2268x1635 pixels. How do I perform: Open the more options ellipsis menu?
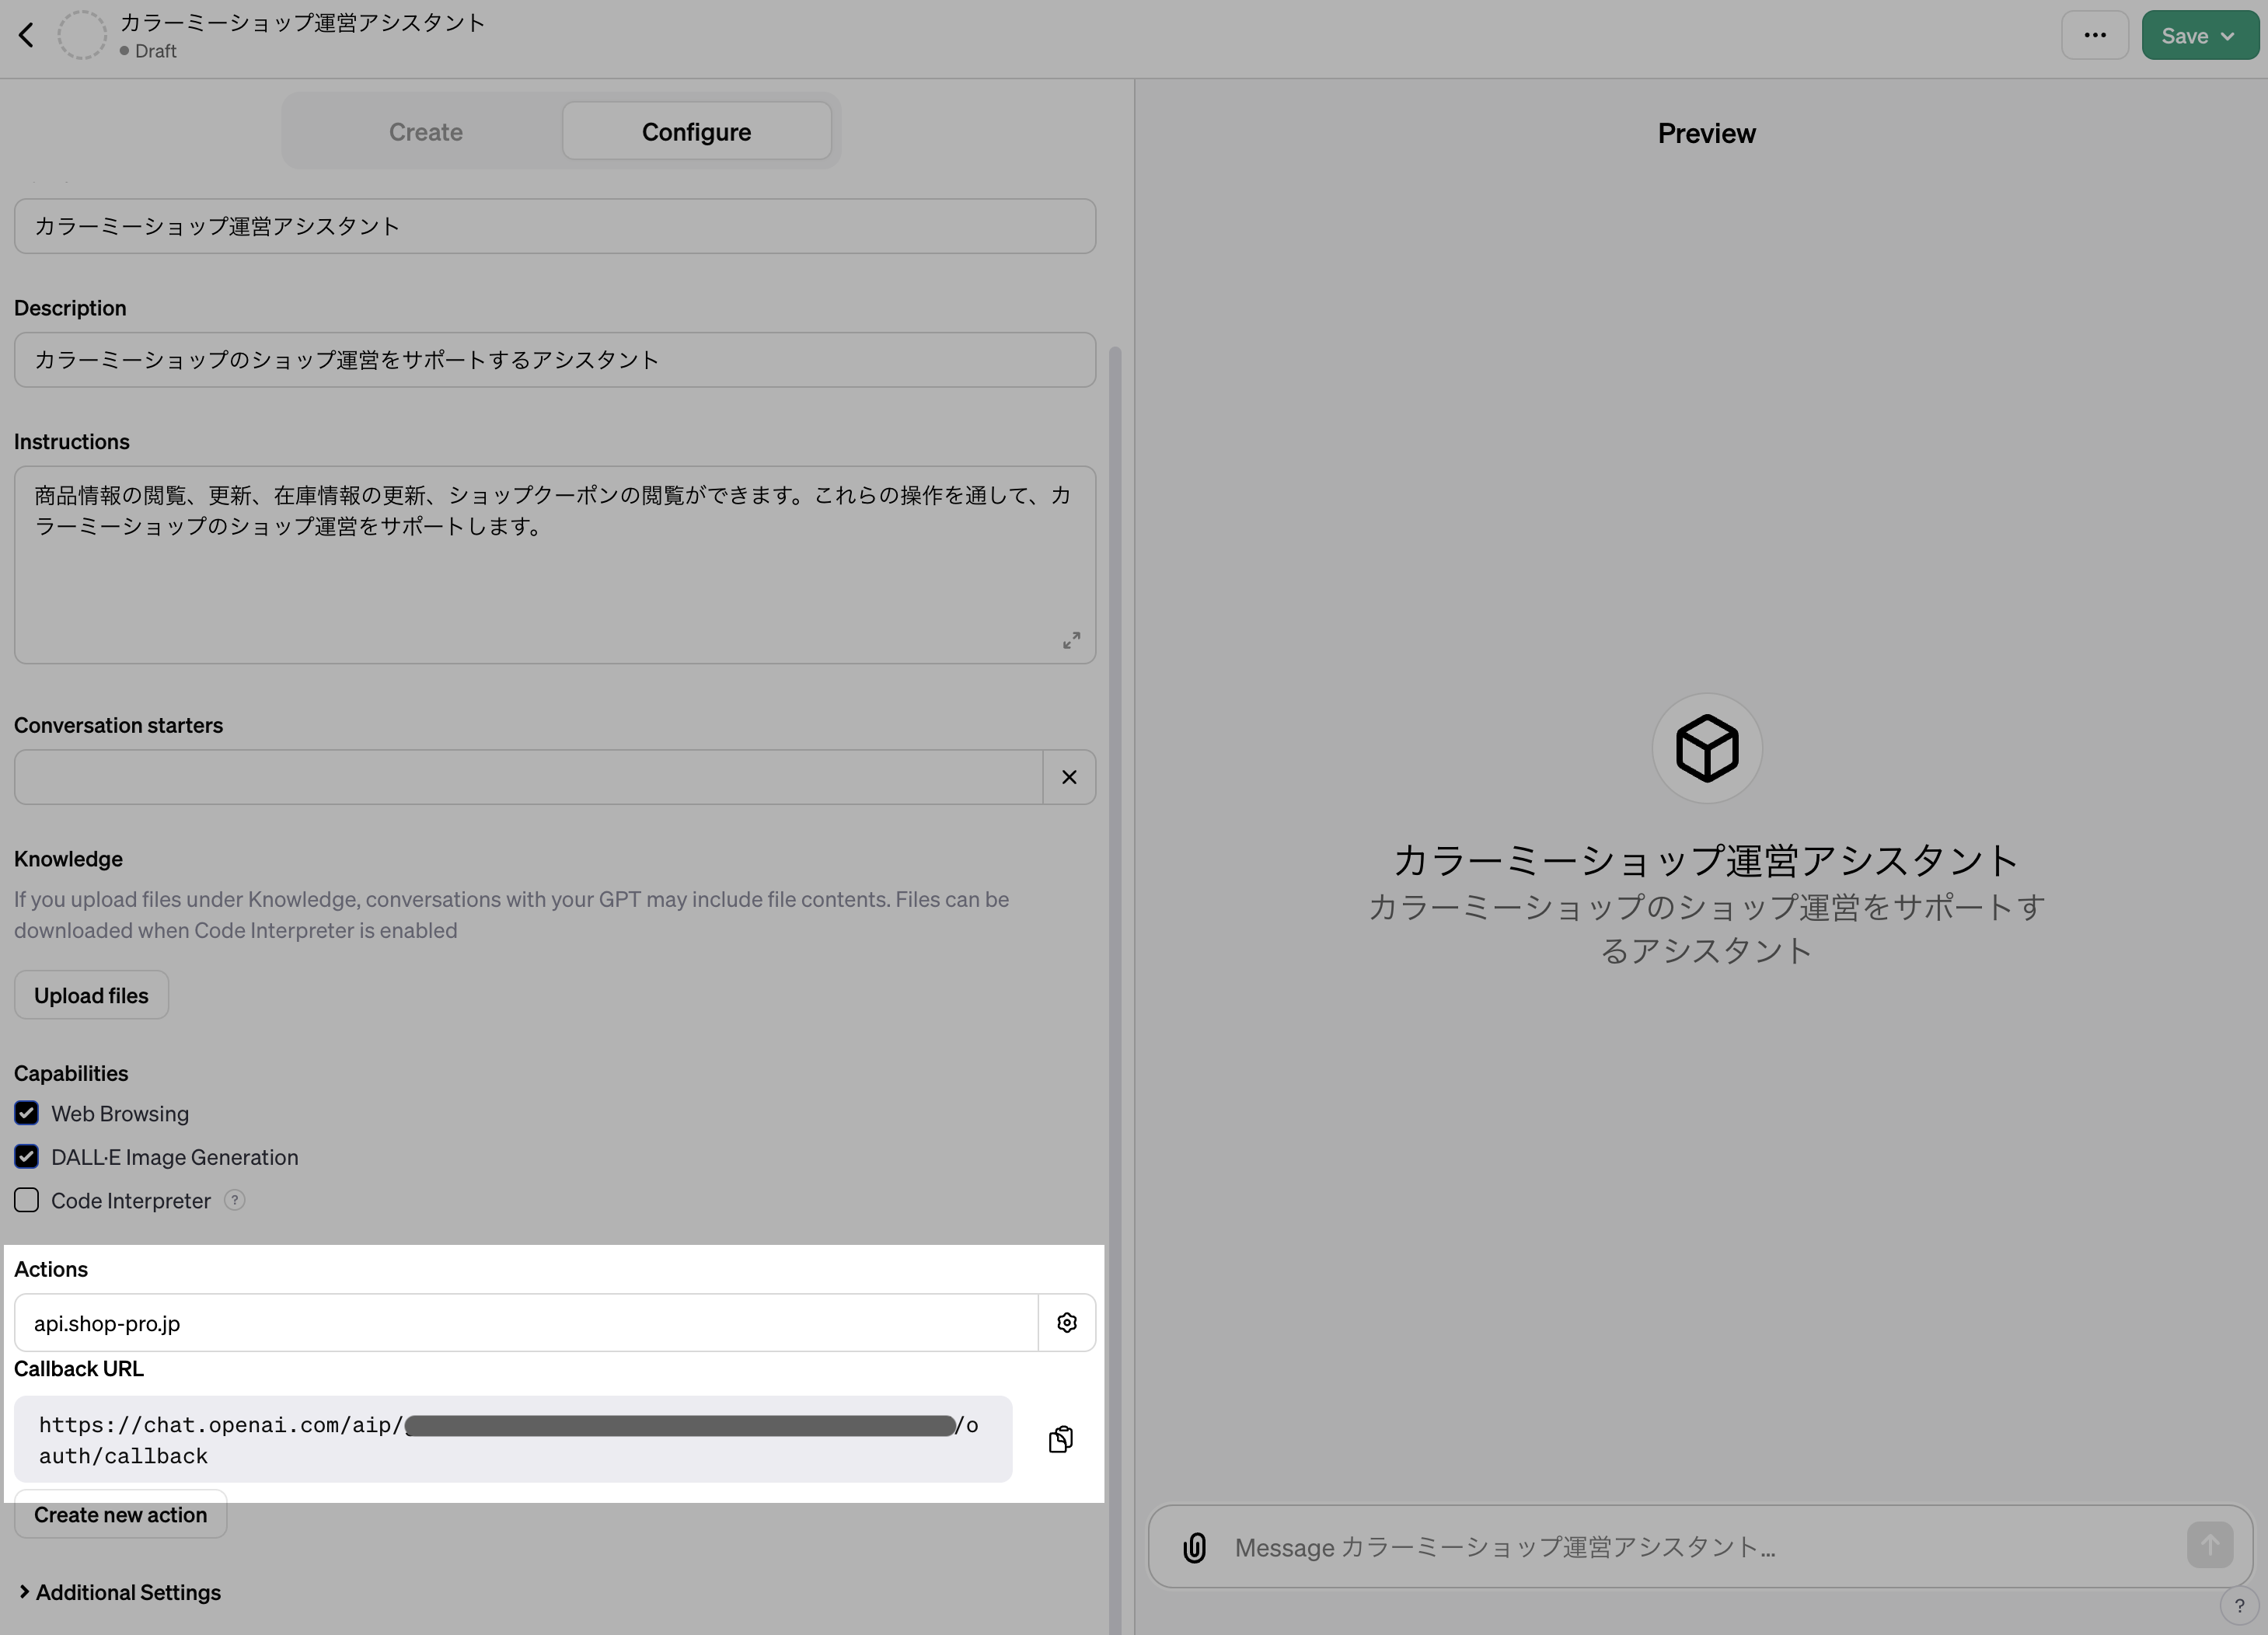click(2095, 34)
